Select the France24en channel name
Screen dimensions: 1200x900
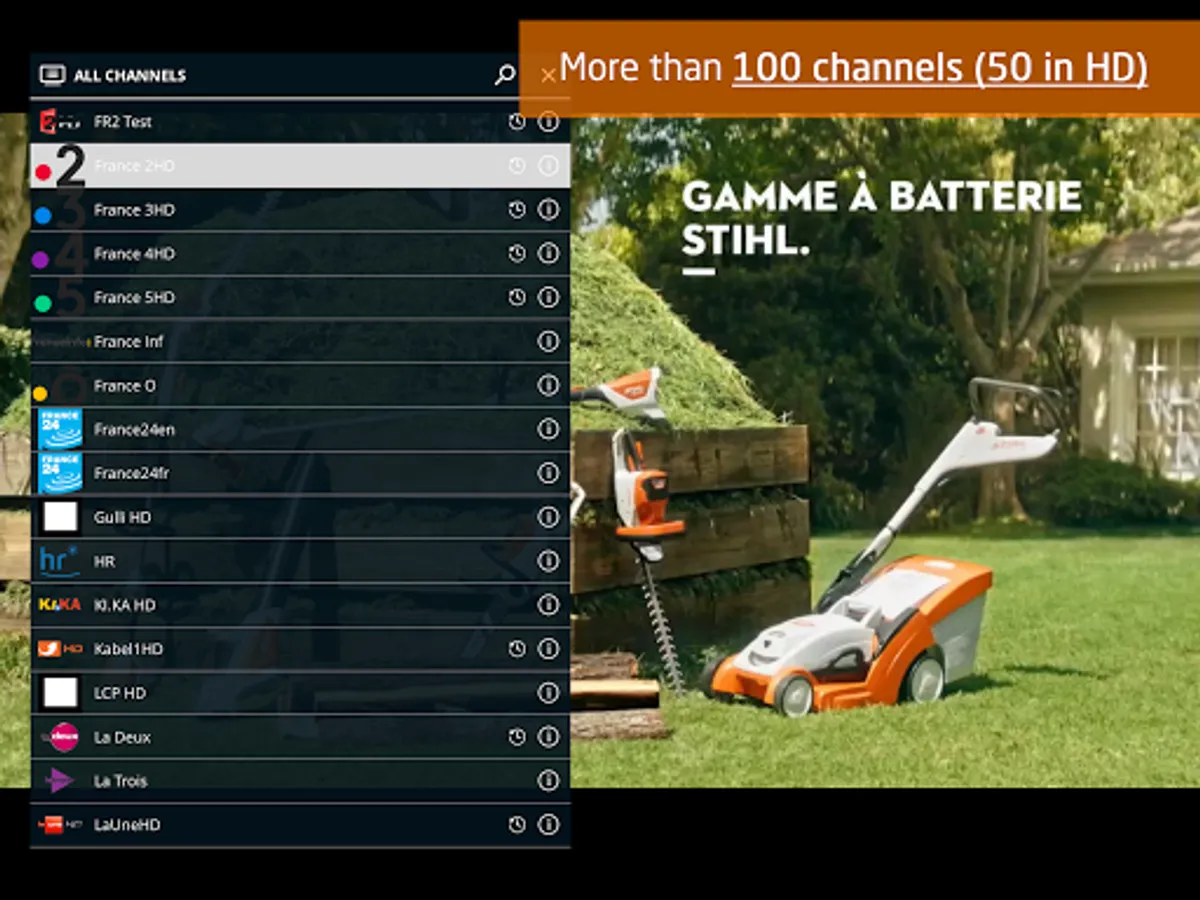(x=134, y=429)
